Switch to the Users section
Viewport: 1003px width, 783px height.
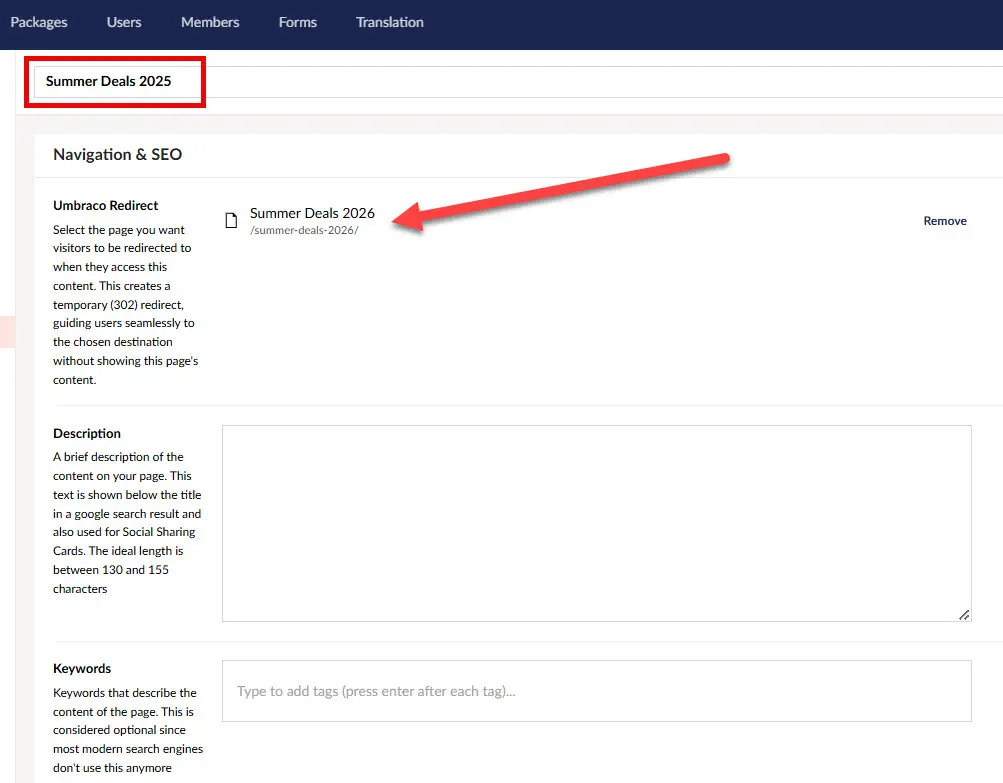123,20
